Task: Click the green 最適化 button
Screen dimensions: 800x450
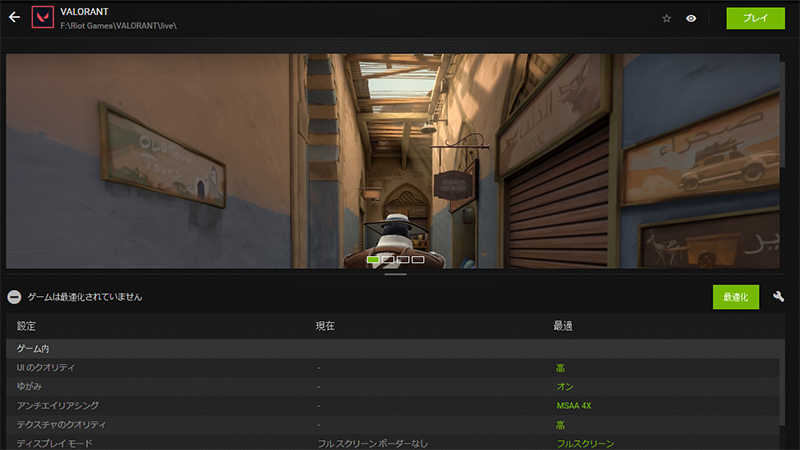Action: point(735,297)
